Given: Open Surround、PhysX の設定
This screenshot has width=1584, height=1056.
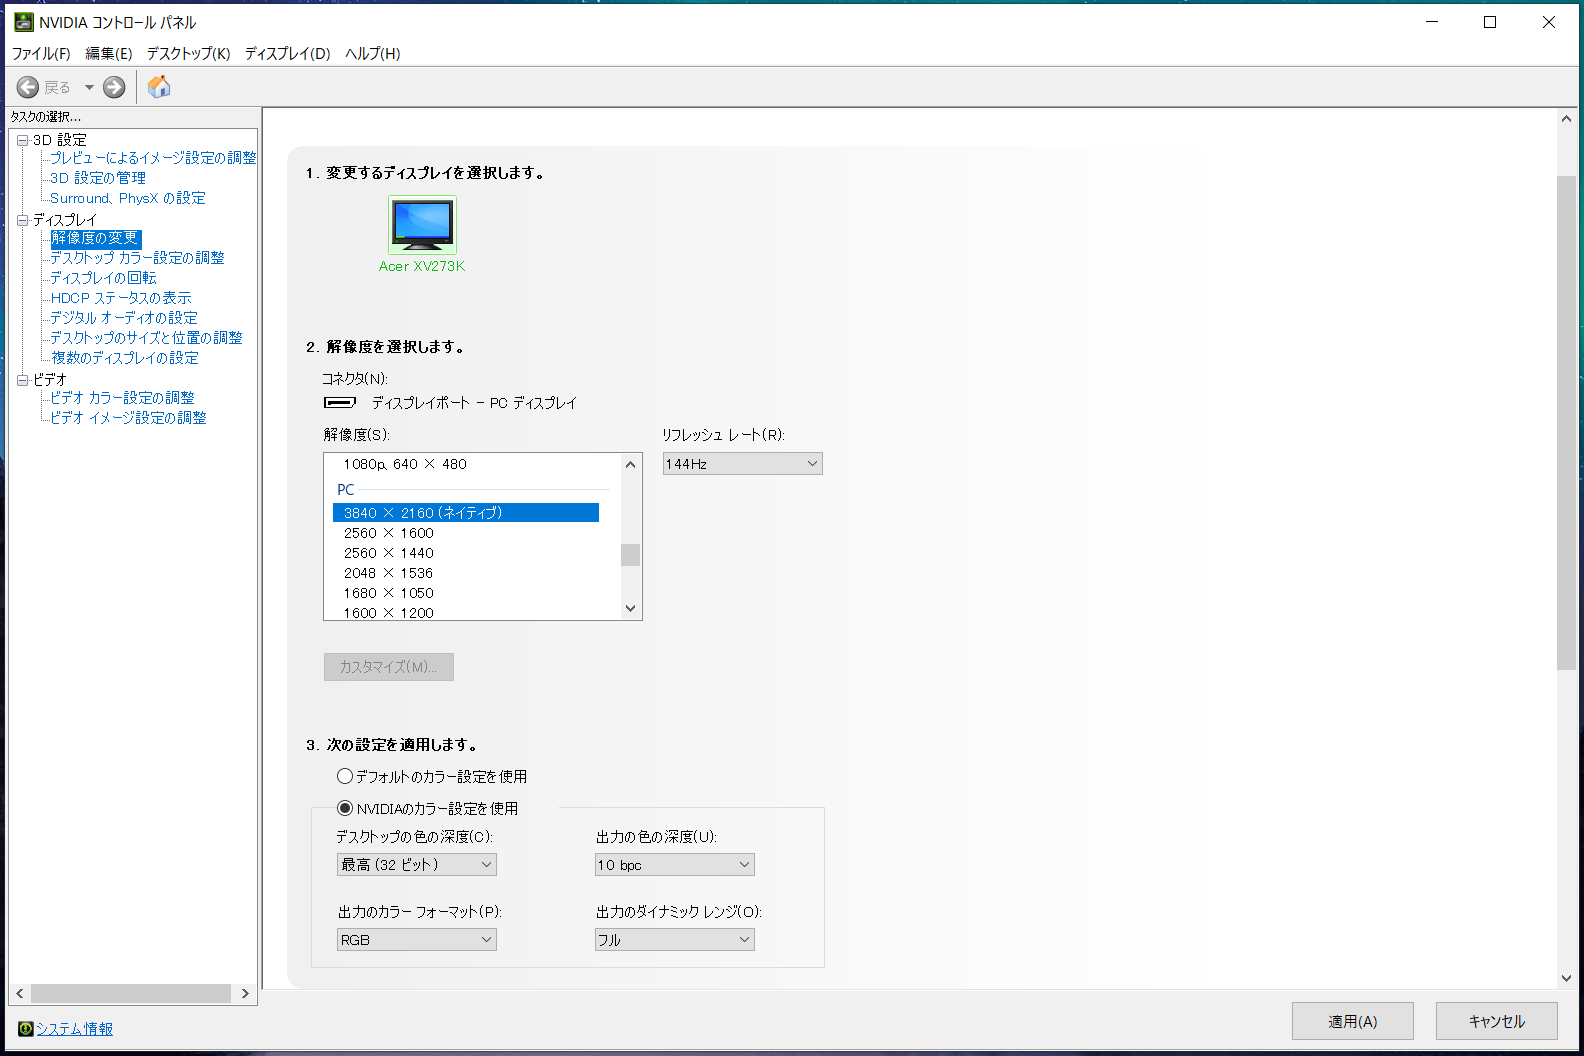Looking at the screenshot, I should pos(128,198).
